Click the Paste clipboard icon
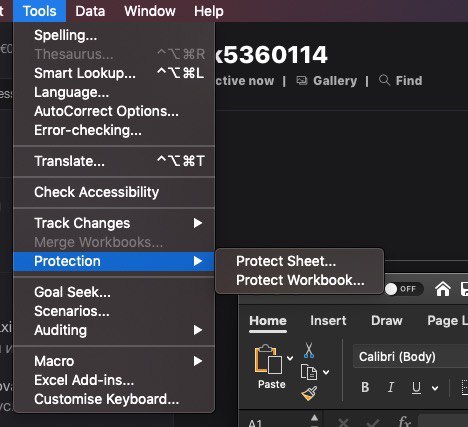This screenshot has width=468, height=427. [268, 359]
